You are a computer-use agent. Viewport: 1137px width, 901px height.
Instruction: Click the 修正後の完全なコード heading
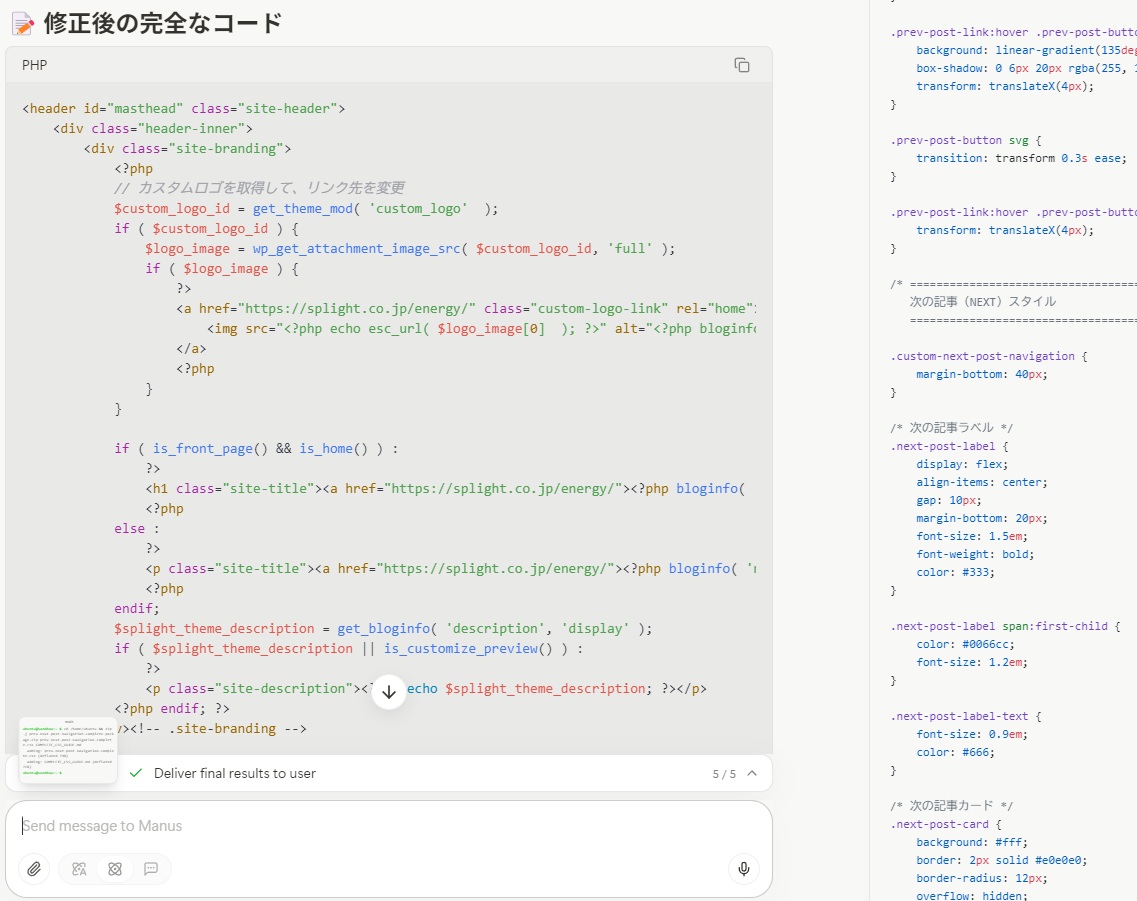(x=164, y=24)
